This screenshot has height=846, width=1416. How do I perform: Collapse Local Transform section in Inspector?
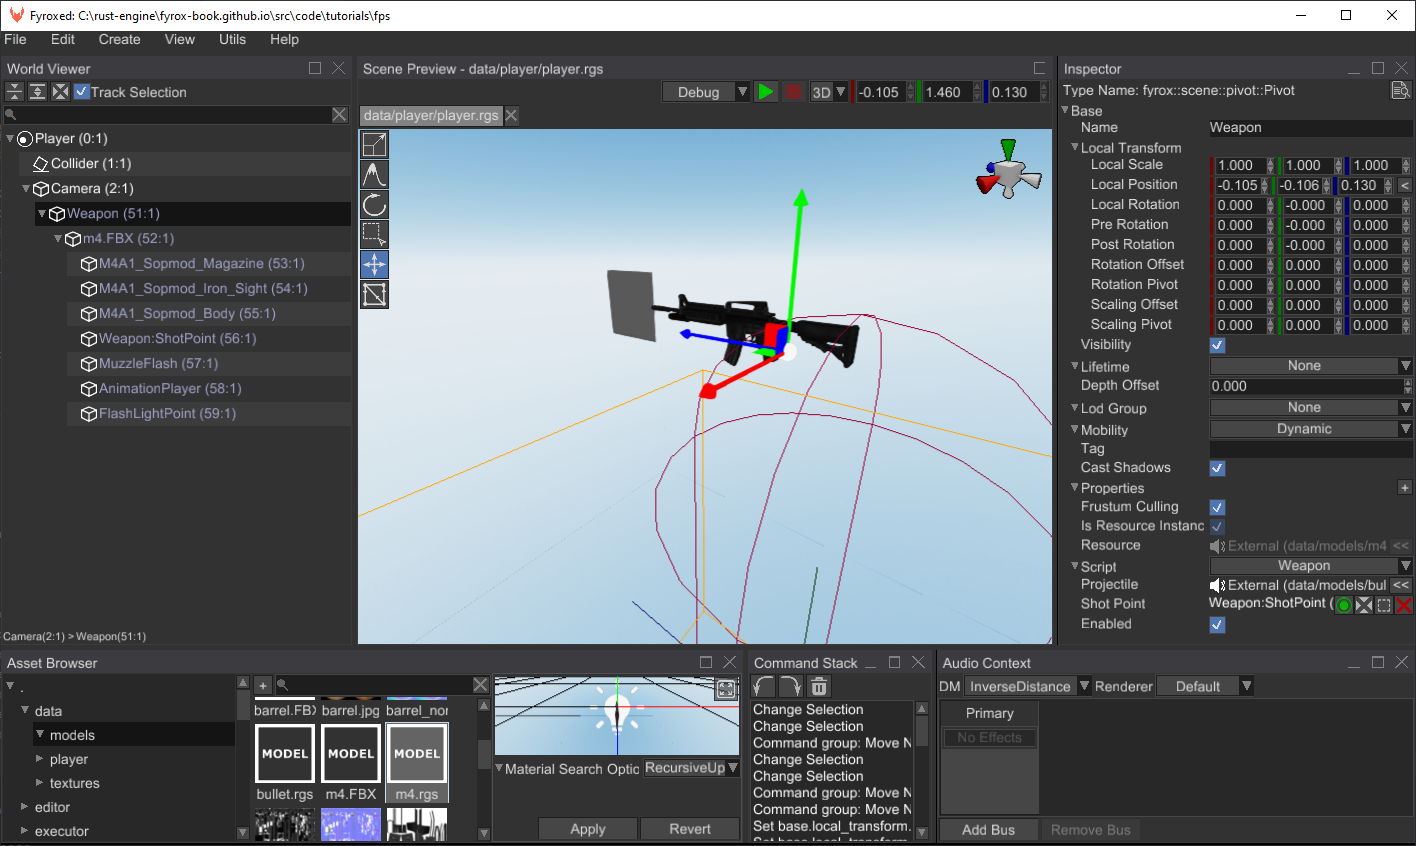click(1075, 147)
